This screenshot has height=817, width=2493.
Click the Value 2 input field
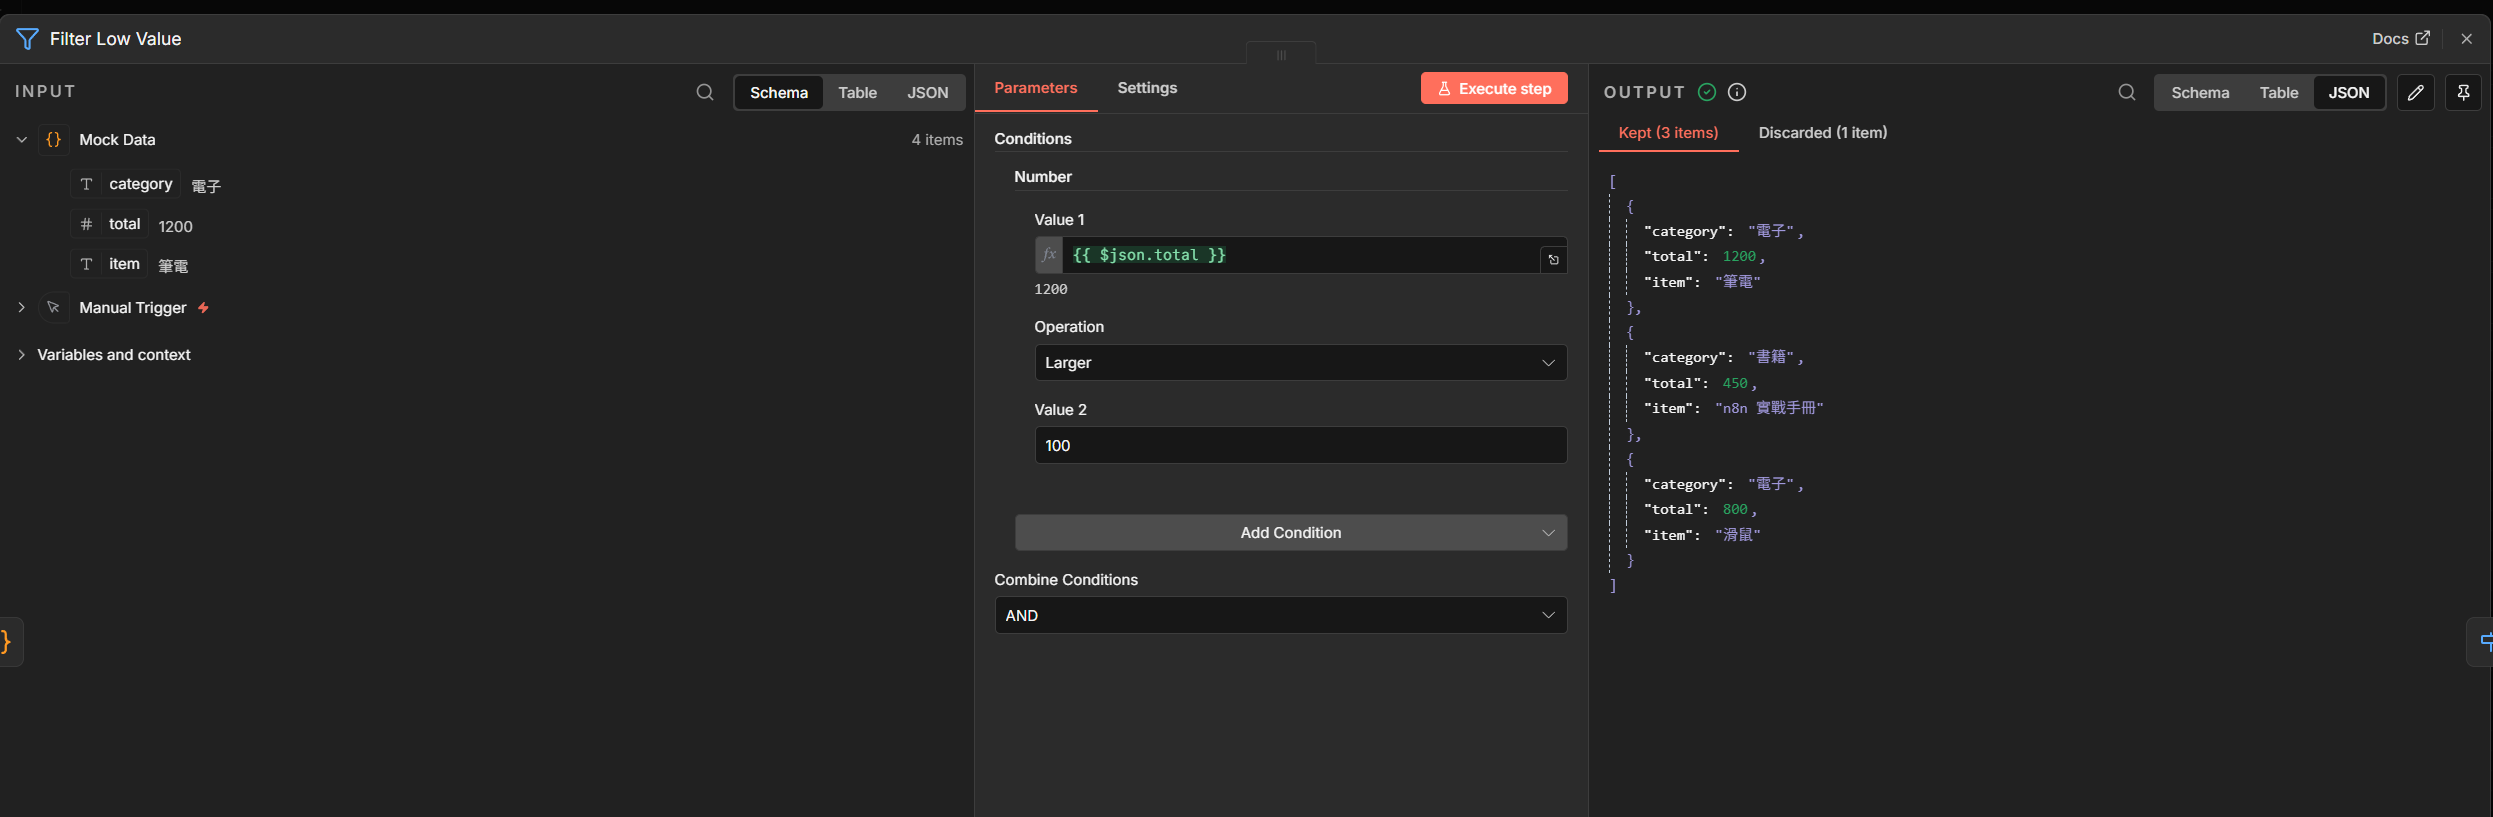pyautogui.click(x=1300, y=445)
